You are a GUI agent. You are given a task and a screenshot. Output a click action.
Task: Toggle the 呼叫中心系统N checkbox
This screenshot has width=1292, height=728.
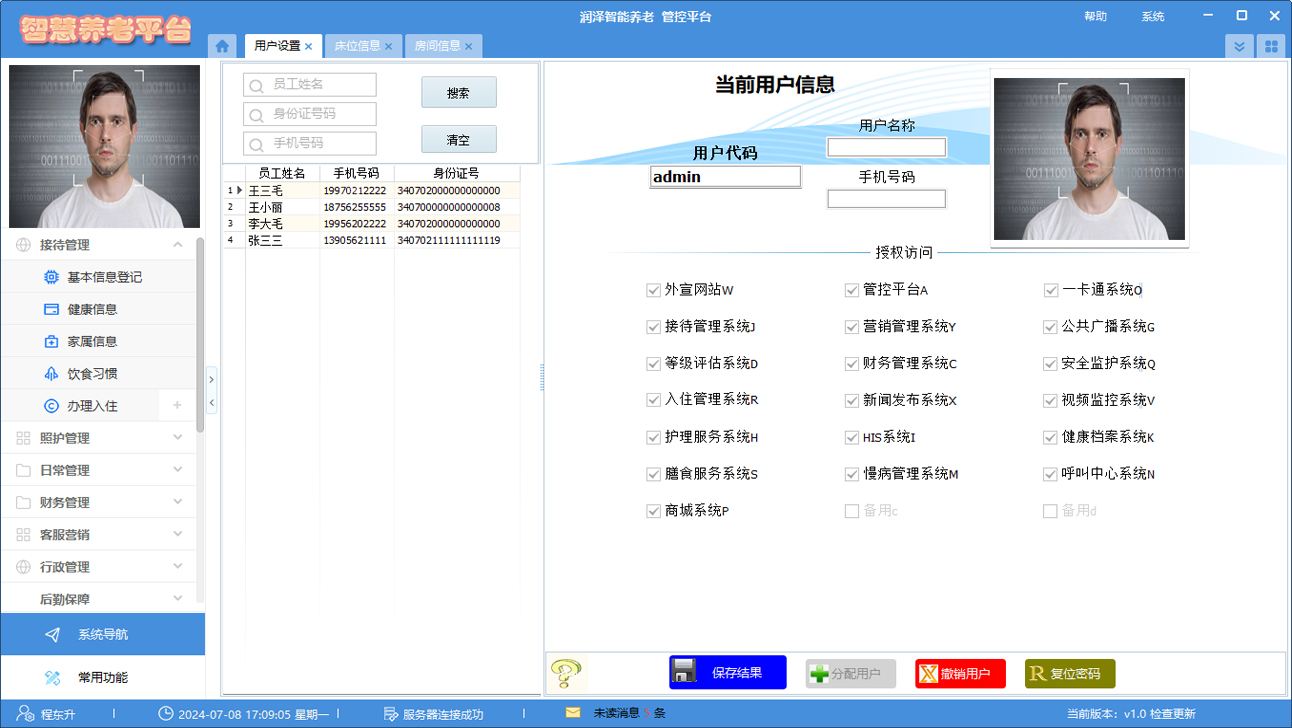tap(1050, 474)
